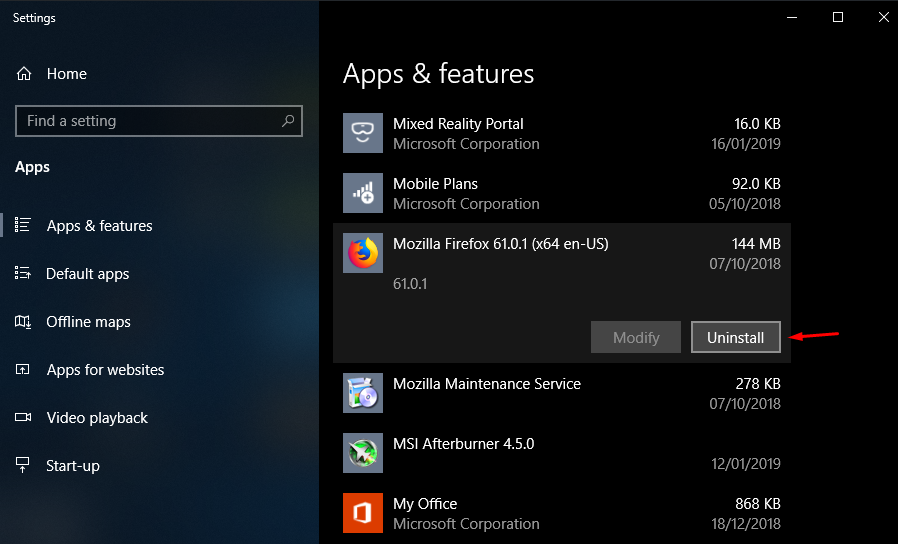Click the Mozilla Maintenance Service icon
898x544 pixels.
(363, 393)
